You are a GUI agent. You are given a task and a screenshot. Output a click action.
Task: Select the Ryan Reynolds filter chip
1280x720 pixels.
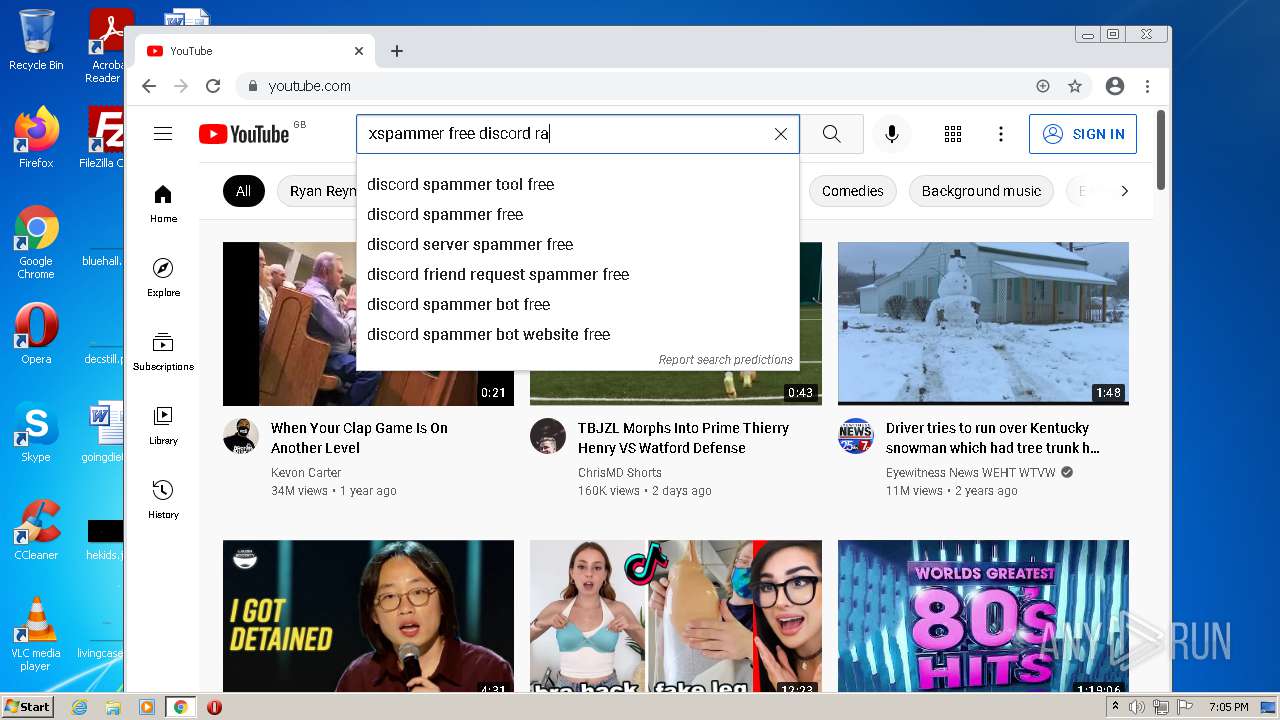317,191
